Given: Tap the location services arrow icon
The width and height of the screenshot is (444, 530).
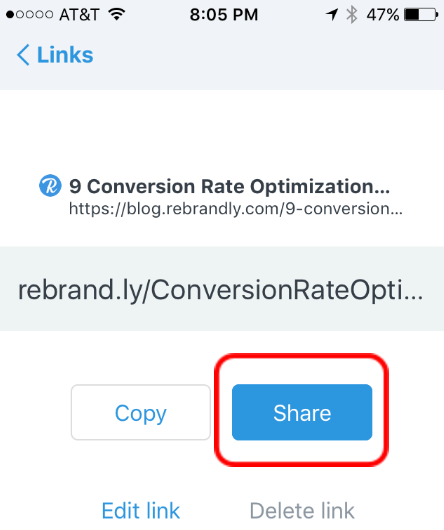Looking at the screenshot, I should click(332, 15).
